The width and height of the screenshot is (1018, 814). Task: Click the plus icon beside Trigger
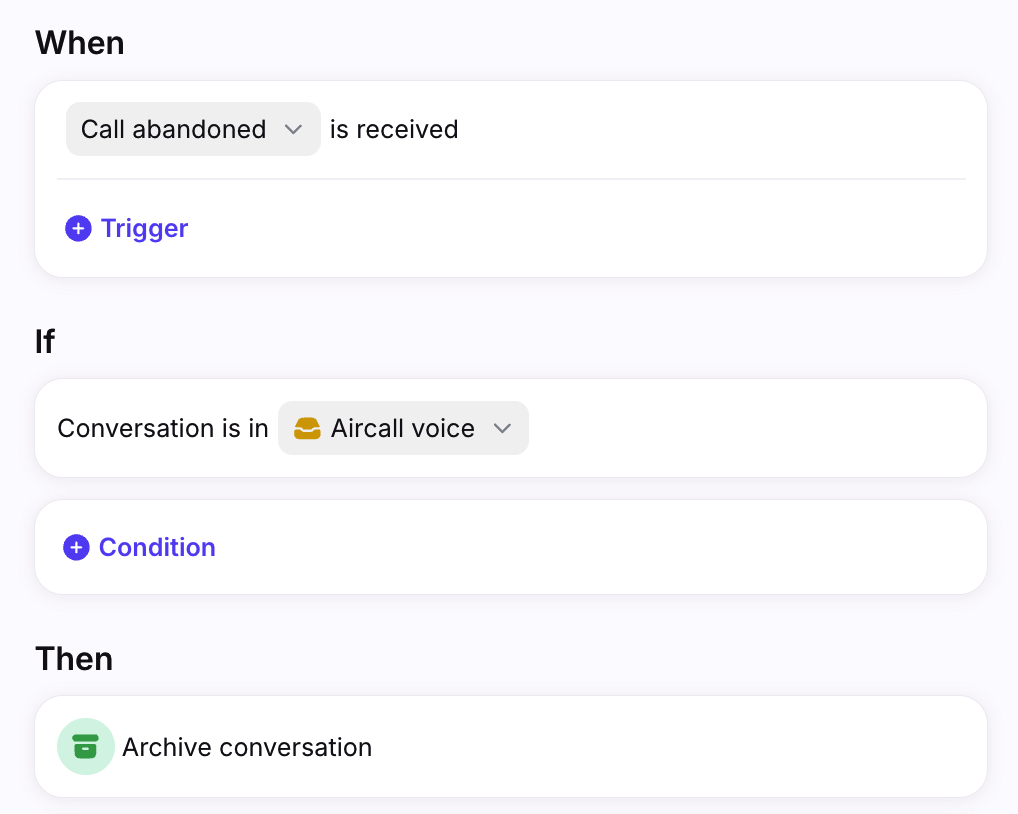78,228
